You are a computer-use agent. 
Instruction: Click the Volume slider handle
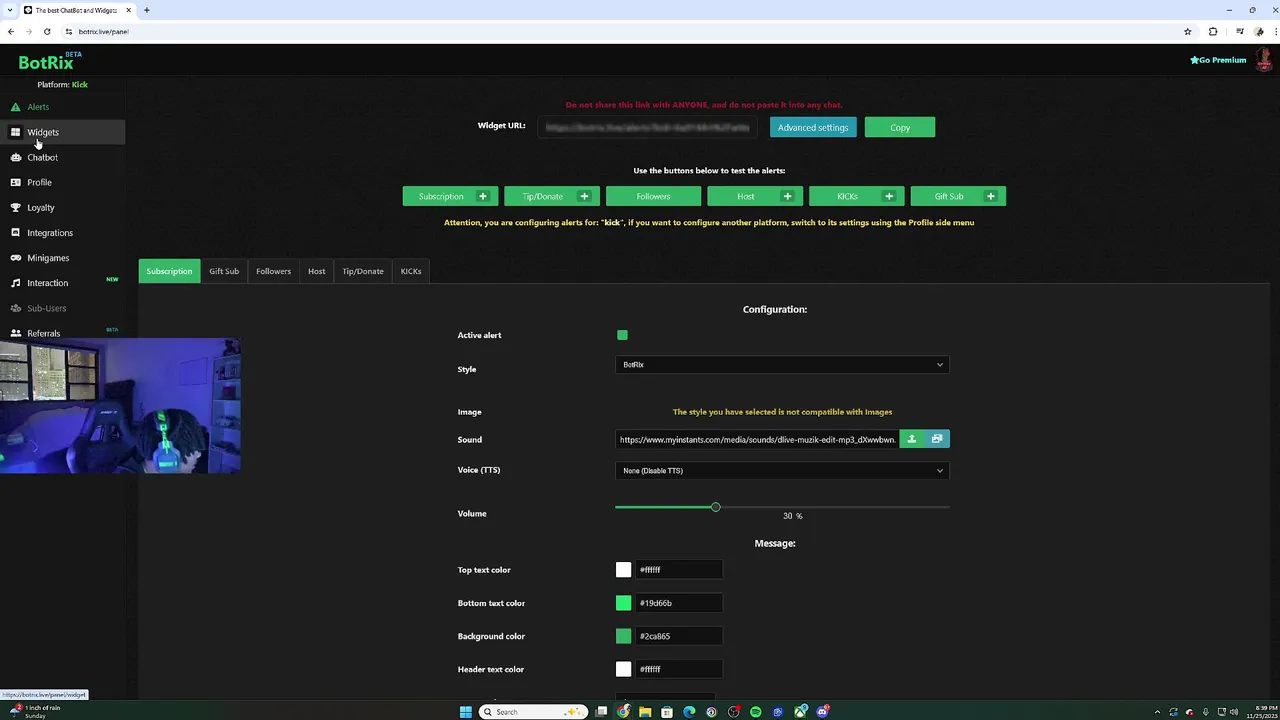point(715,507)
